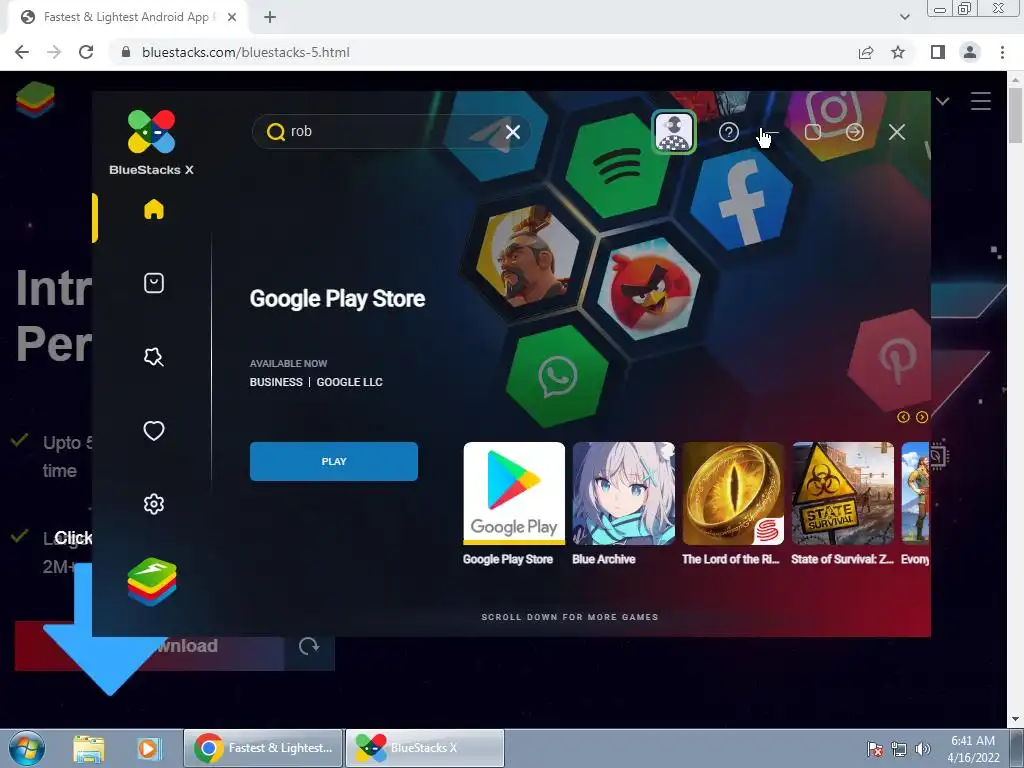Show previous games with left carousel arrow

point(903,417)
